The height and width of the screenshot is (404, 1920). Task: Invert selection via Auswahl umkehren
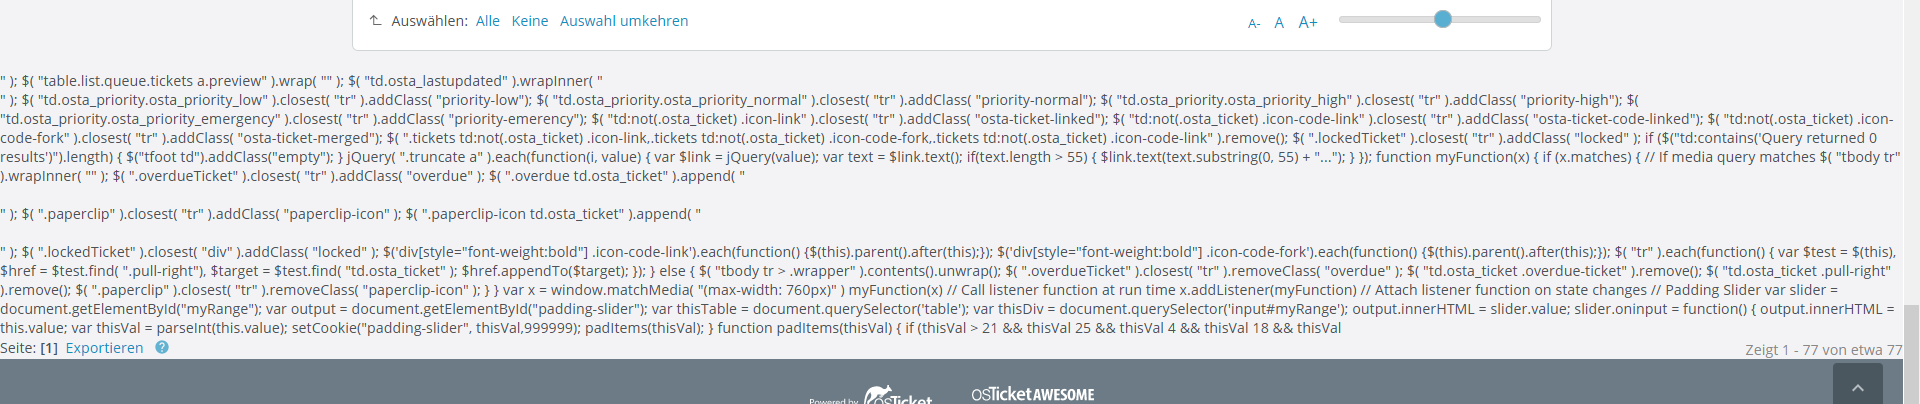pyautogui.click(x=623, y=21)
